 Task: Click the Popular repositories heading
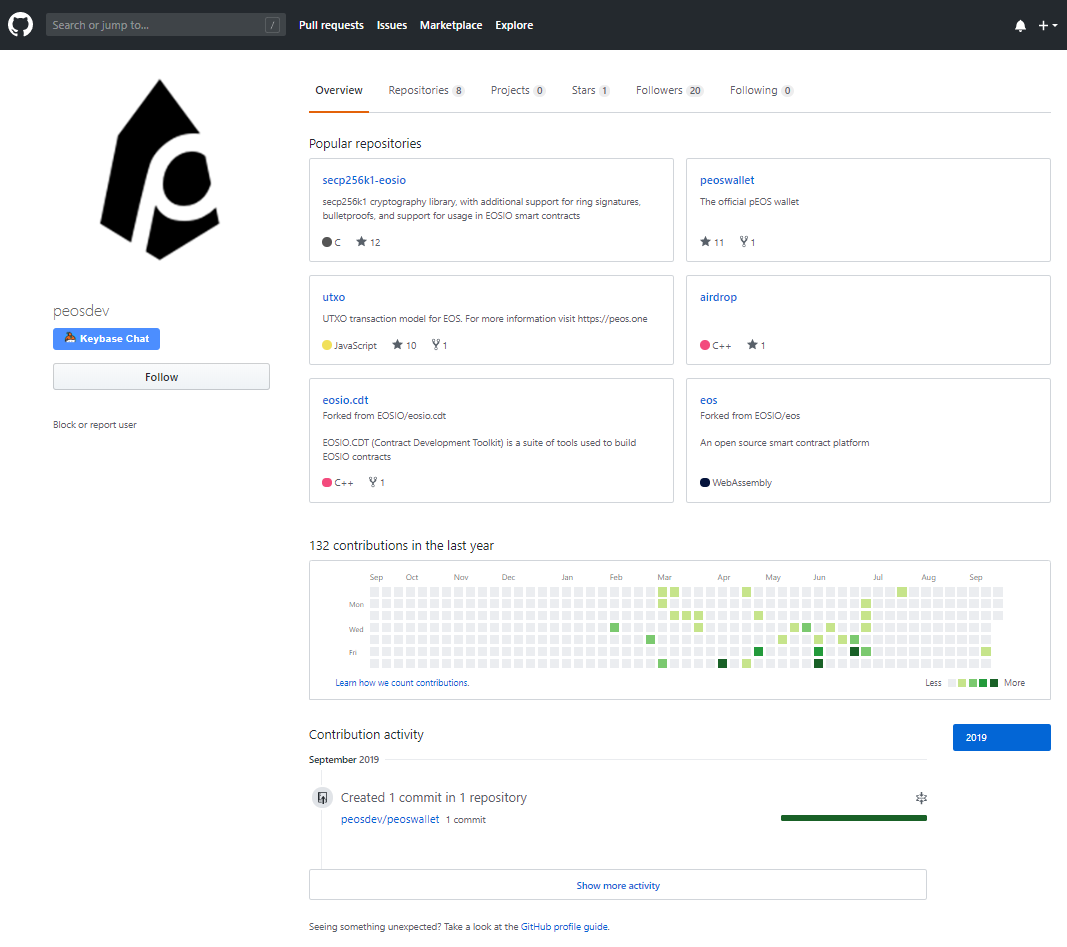tap(365, 144)
